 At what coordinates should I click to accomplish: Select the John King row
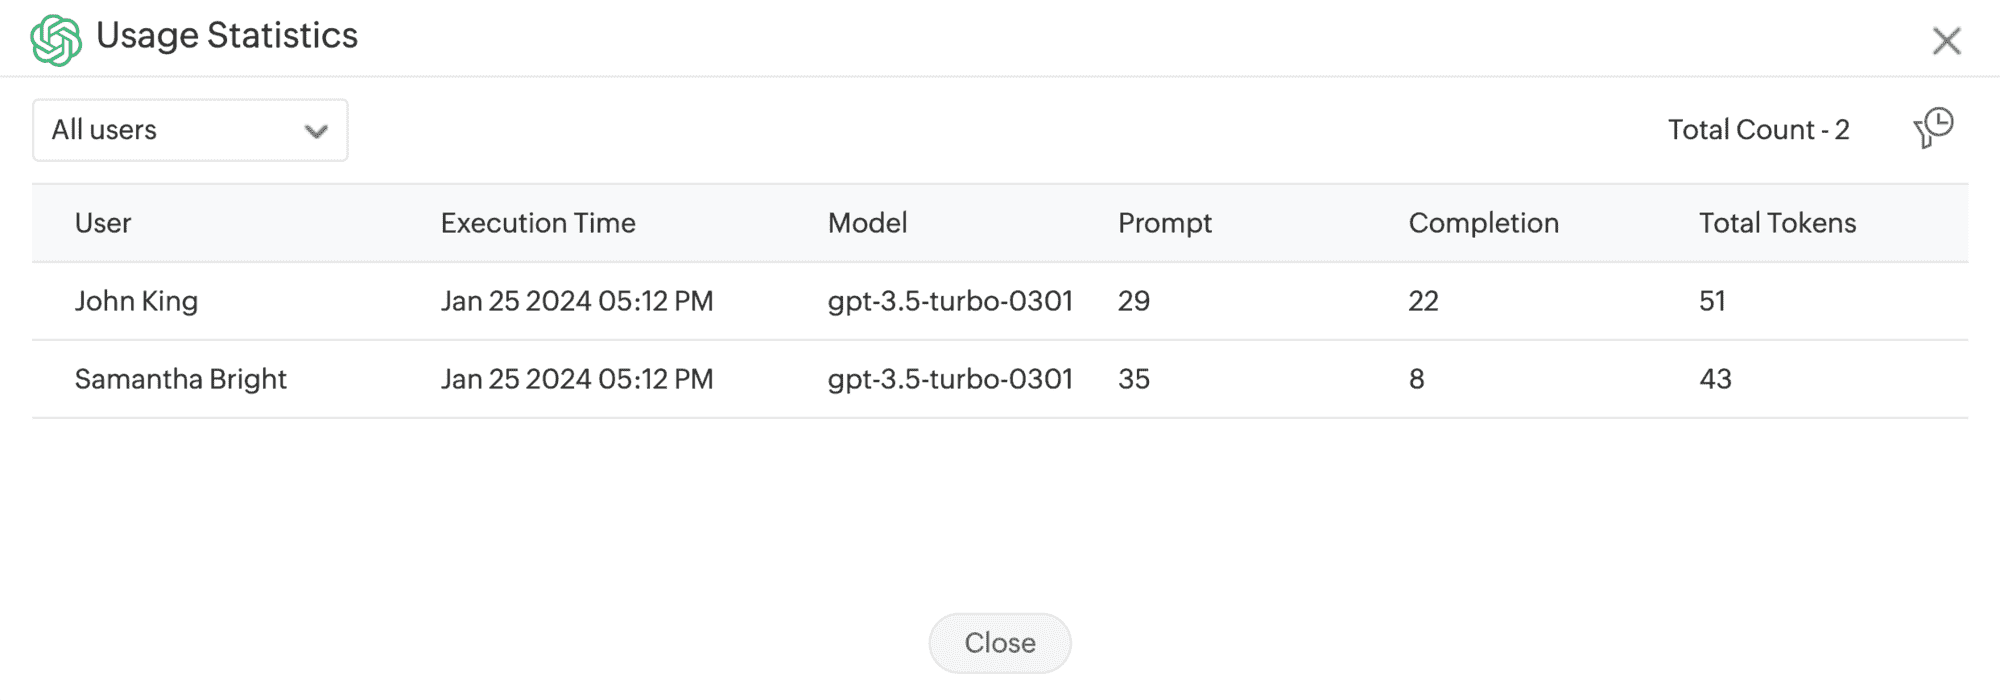coord(136,301)
